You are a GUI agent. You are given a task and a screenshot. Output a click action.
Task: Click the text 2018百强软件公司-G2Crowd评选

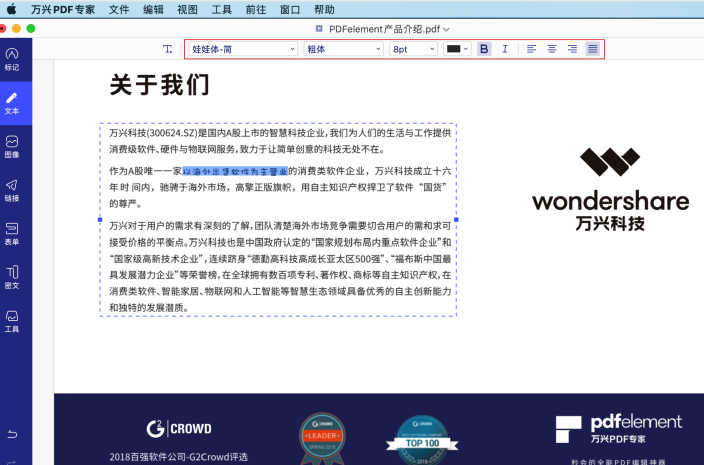coord(178,457)
